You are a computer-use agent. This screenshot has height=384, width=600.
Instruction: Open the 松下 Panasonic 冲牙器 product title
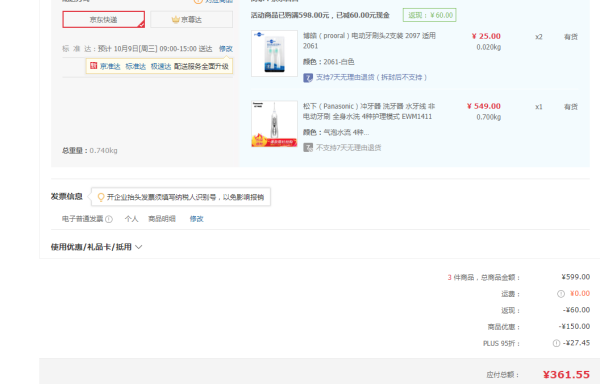[369, 111]
